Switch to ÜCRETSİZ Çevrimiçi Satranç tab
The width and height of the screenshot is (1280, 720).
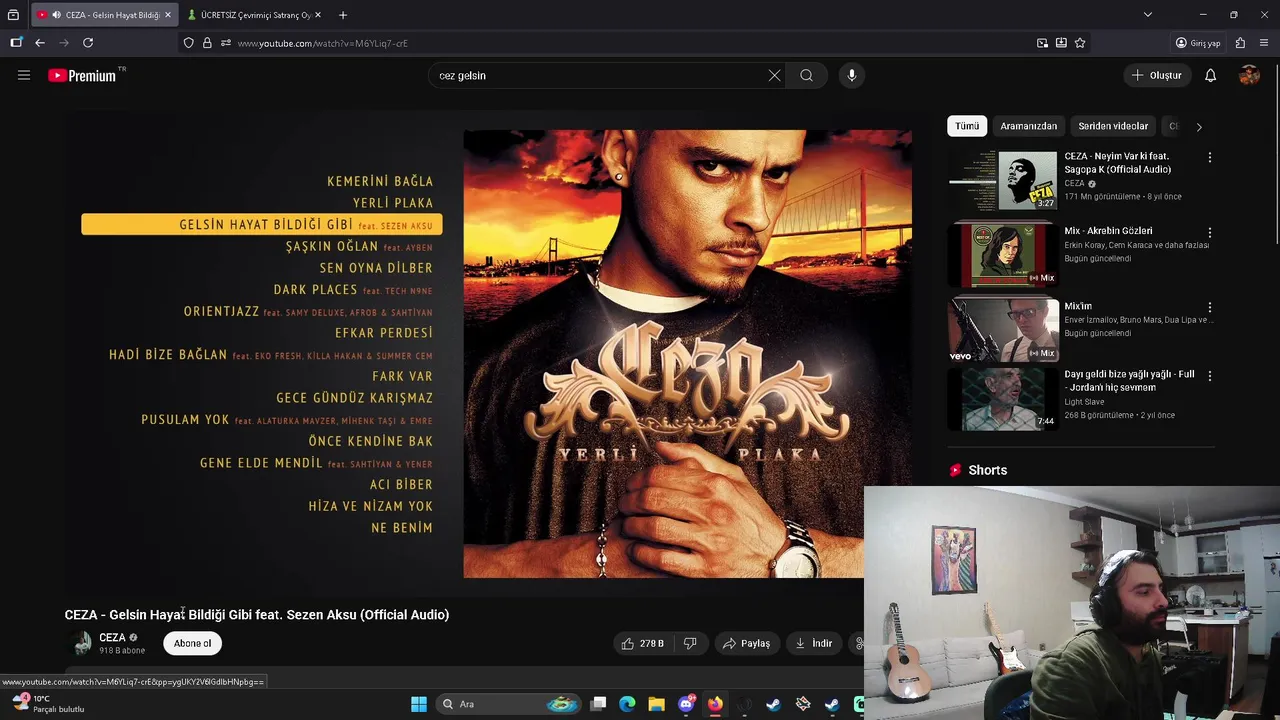coord(256,15)
